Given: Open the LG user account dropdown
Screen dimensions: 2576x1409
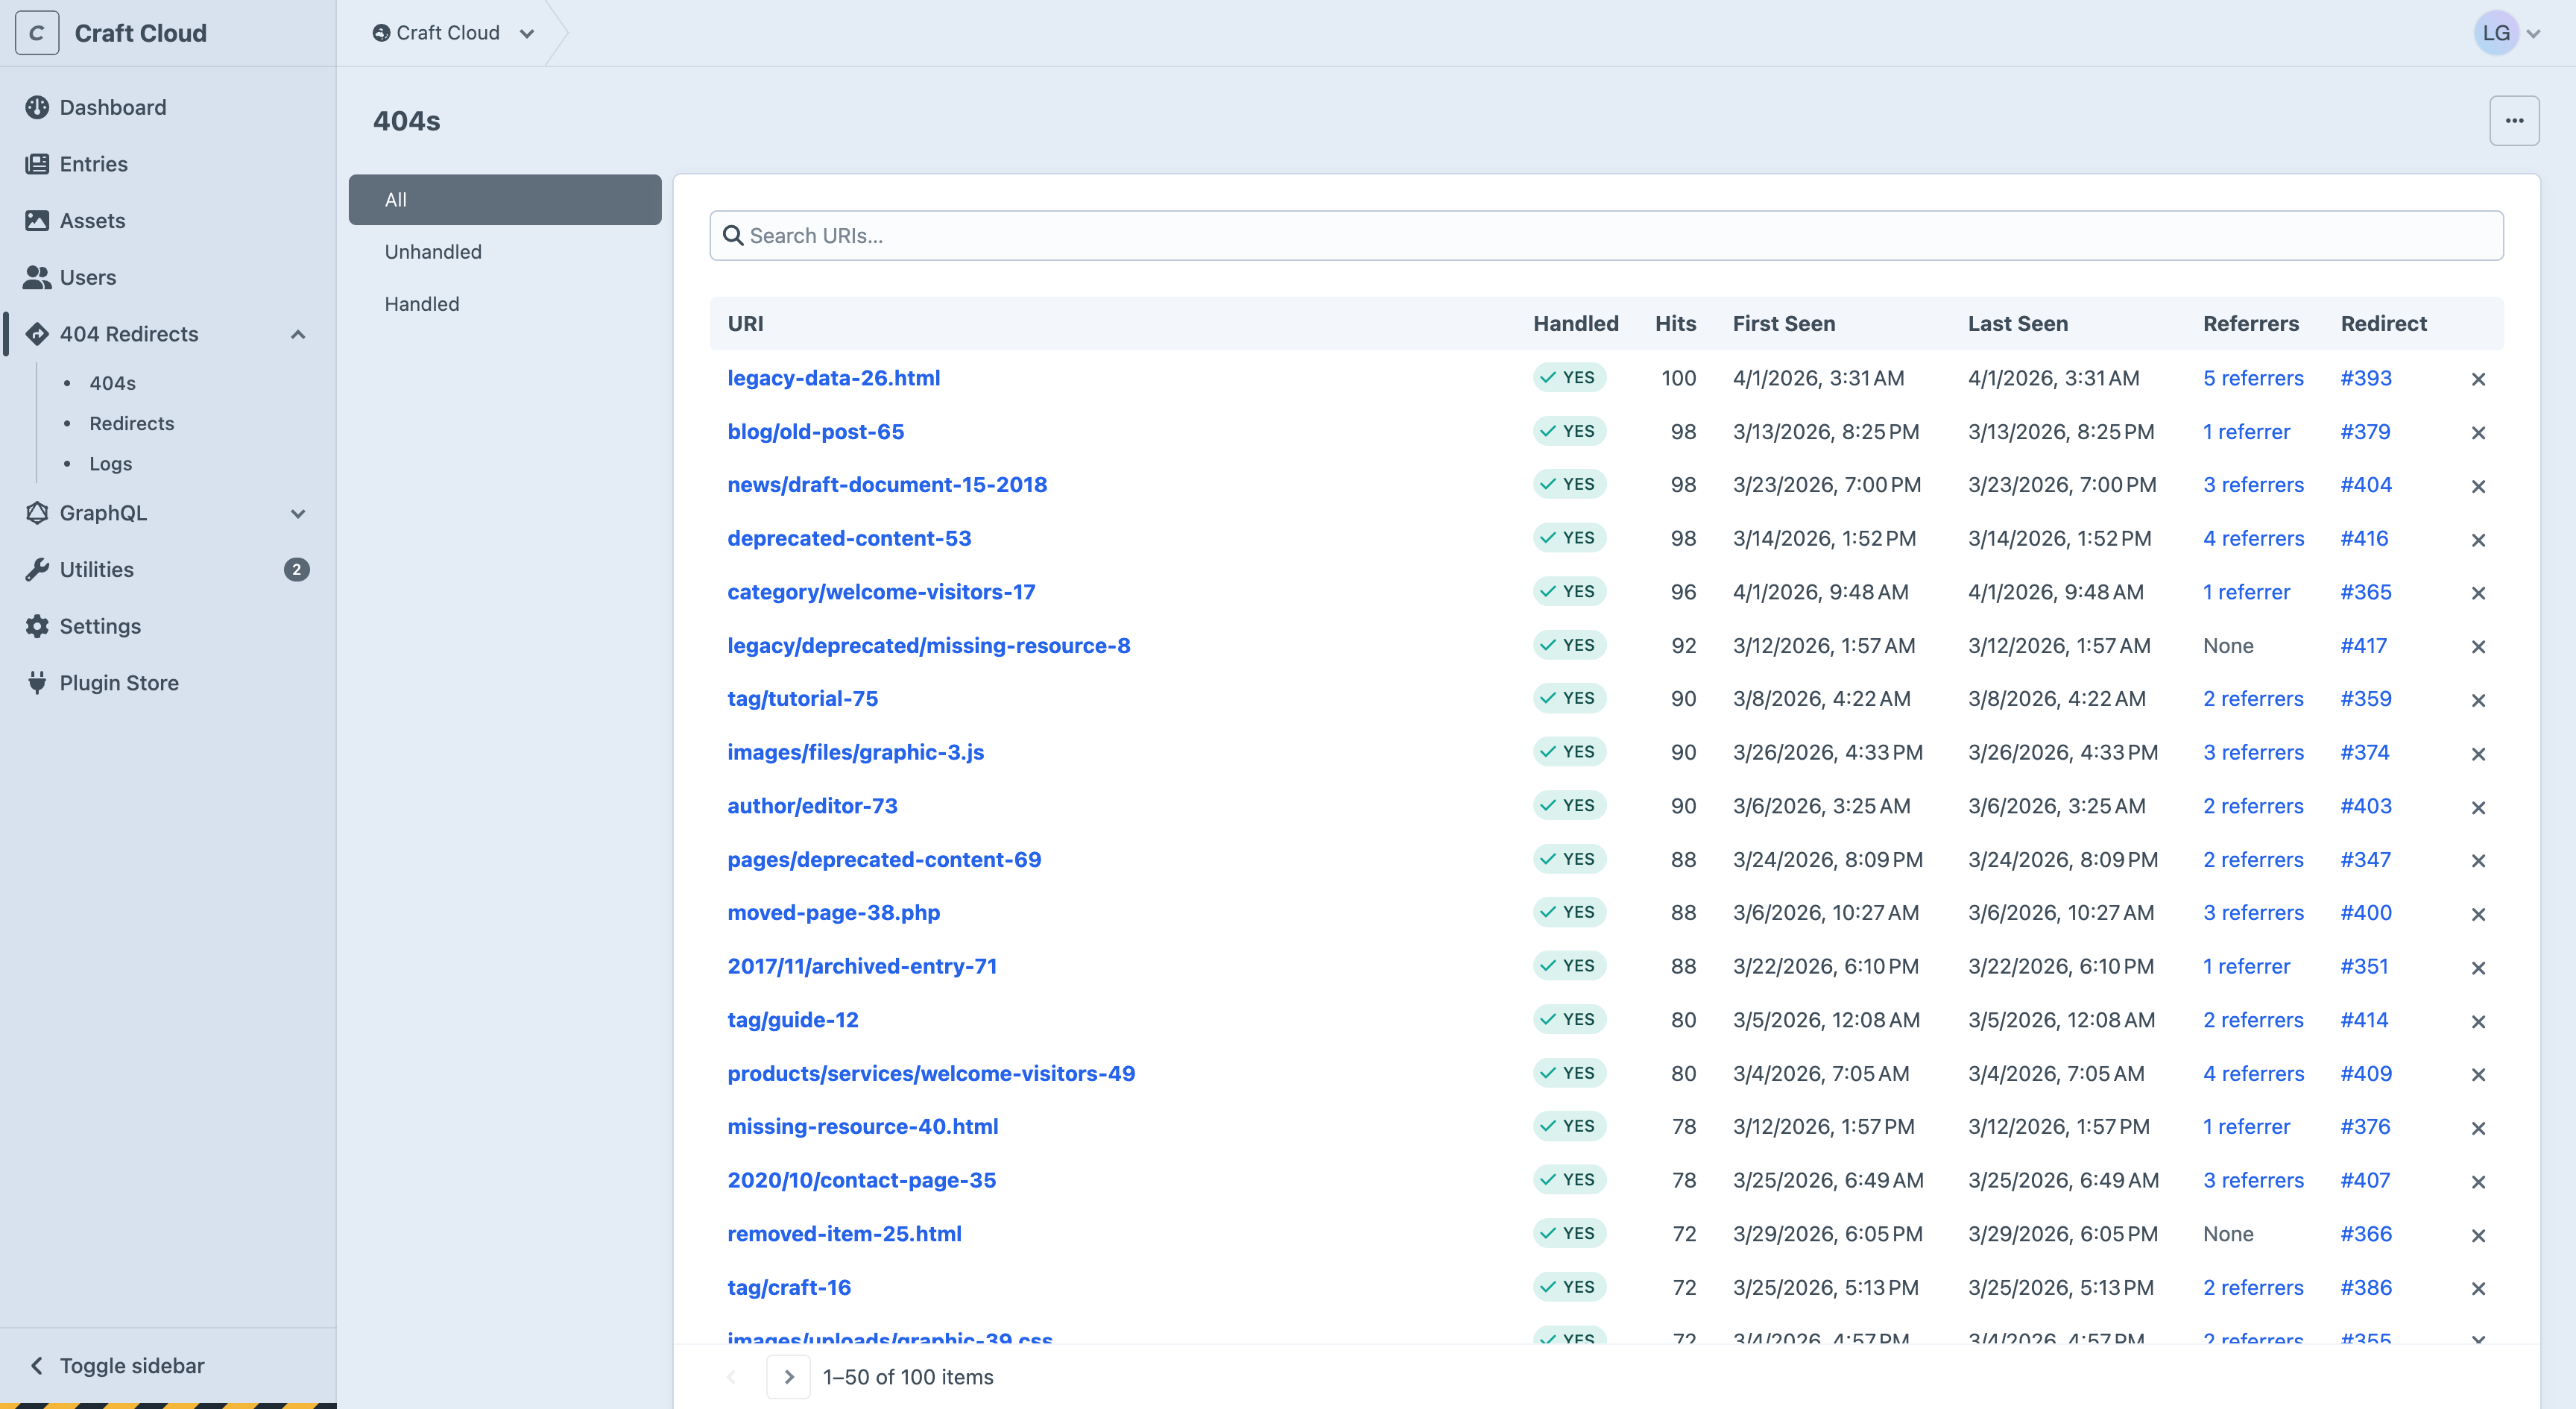Looking at the screenshot, I should pyautogui.click(x=2507, y=32).
